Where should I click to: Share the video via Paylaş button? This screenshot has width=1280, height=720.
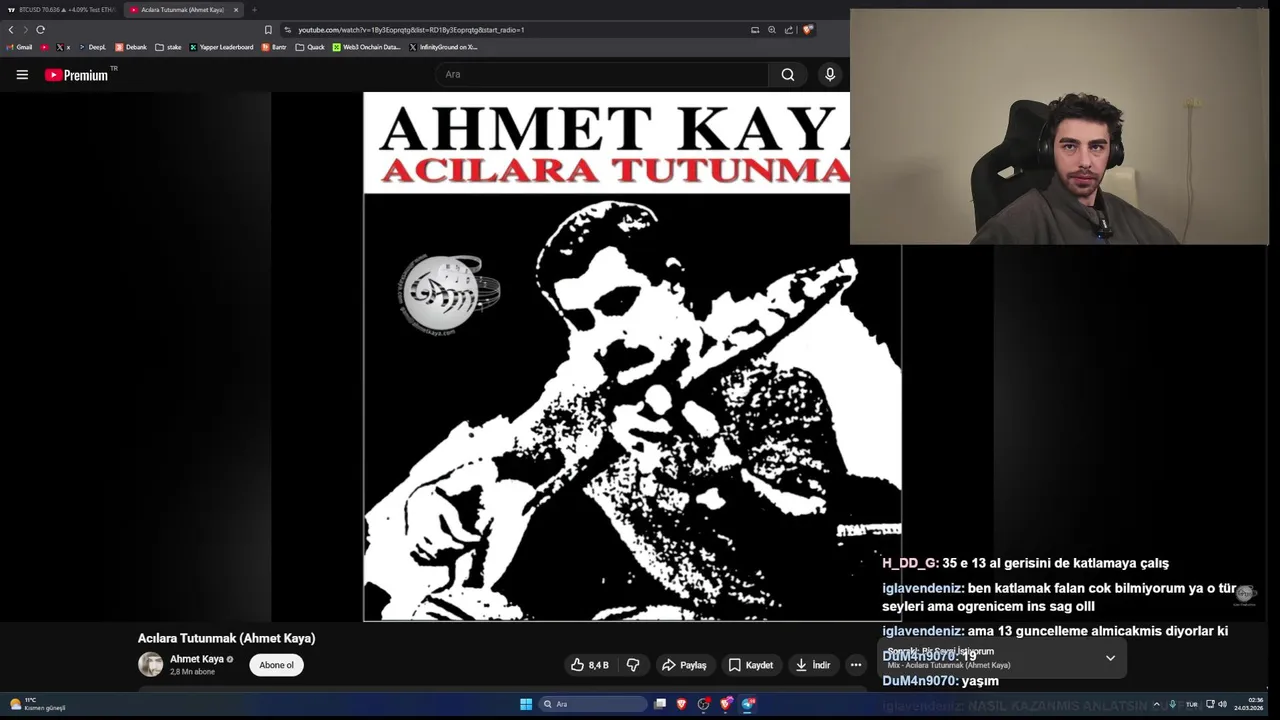point(684,665)
